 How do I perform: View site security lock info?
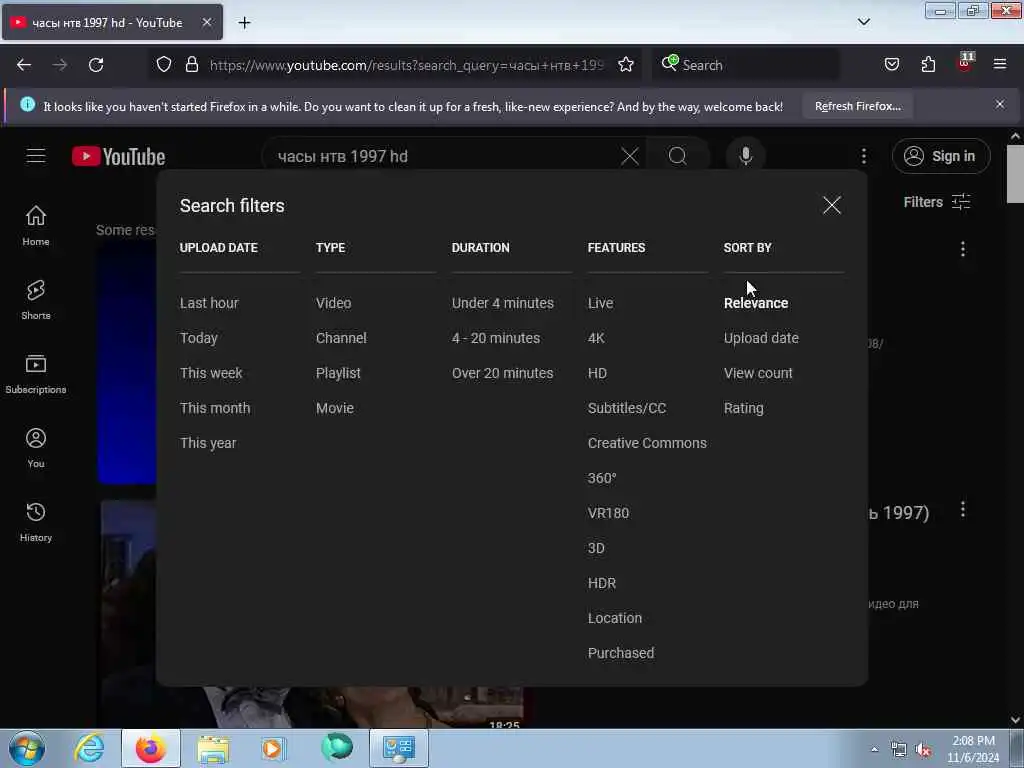[x=191, y=65]
